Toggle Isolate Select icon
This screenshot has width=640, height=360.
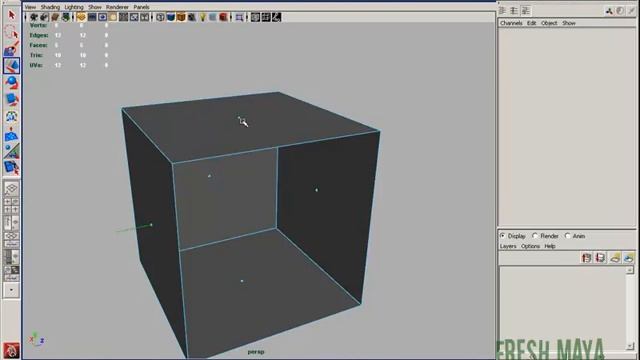pyautogui.click(x=240, y=17)
